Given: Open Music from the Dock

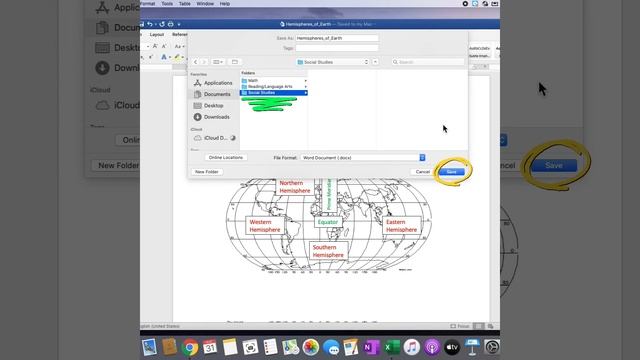Looking at the screenshot, I should coord(412,347).
